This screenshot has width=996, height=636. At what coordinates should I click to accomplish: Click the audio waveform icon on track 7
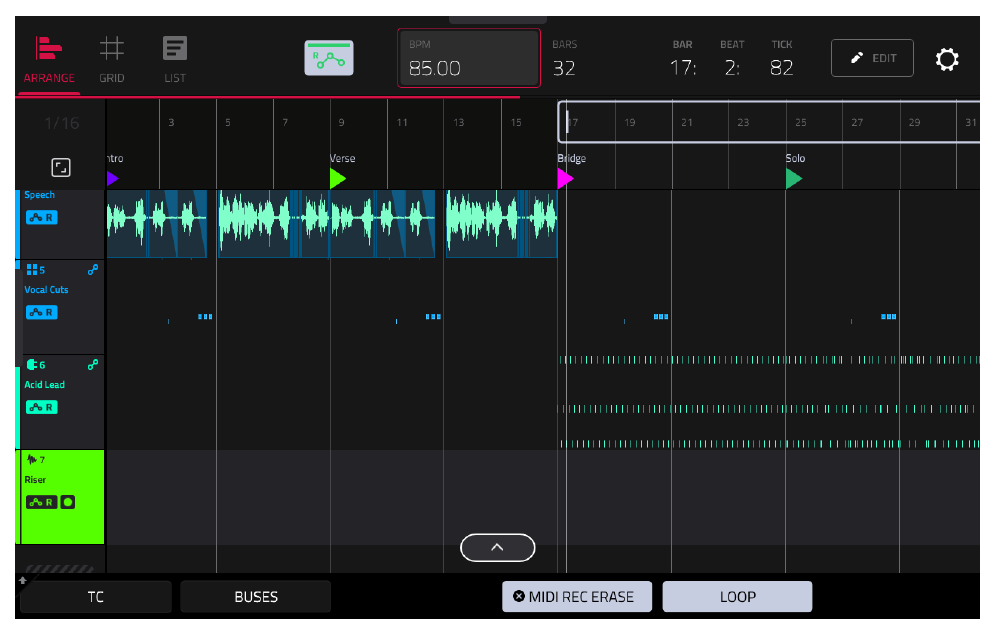pyautogui.click(x=31, y=459)
